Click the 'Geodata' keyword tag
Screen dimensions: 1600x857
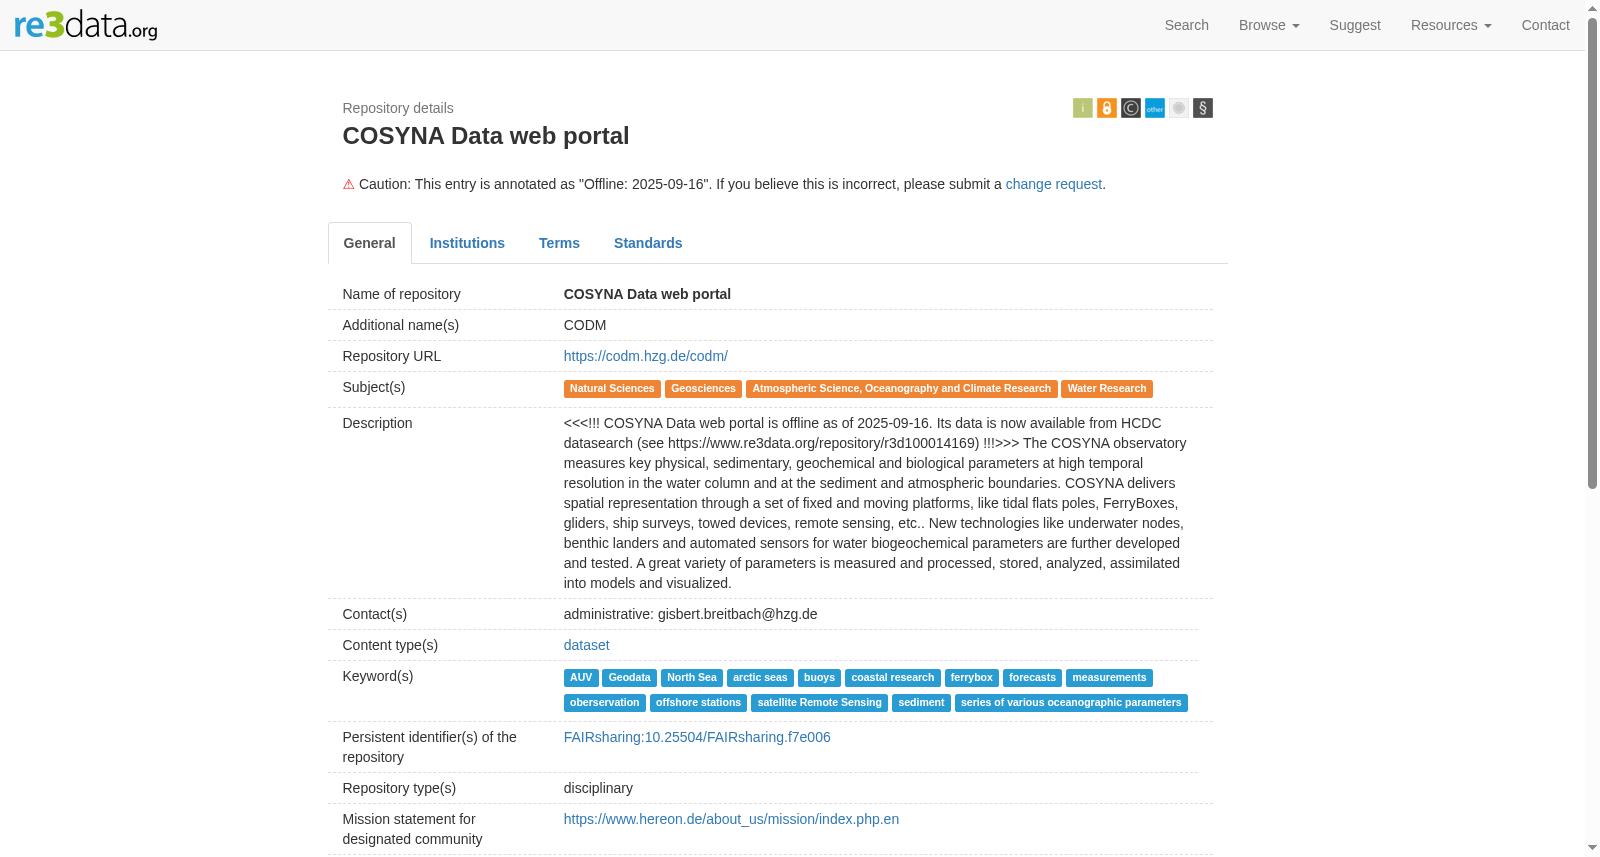pos(629,678)
